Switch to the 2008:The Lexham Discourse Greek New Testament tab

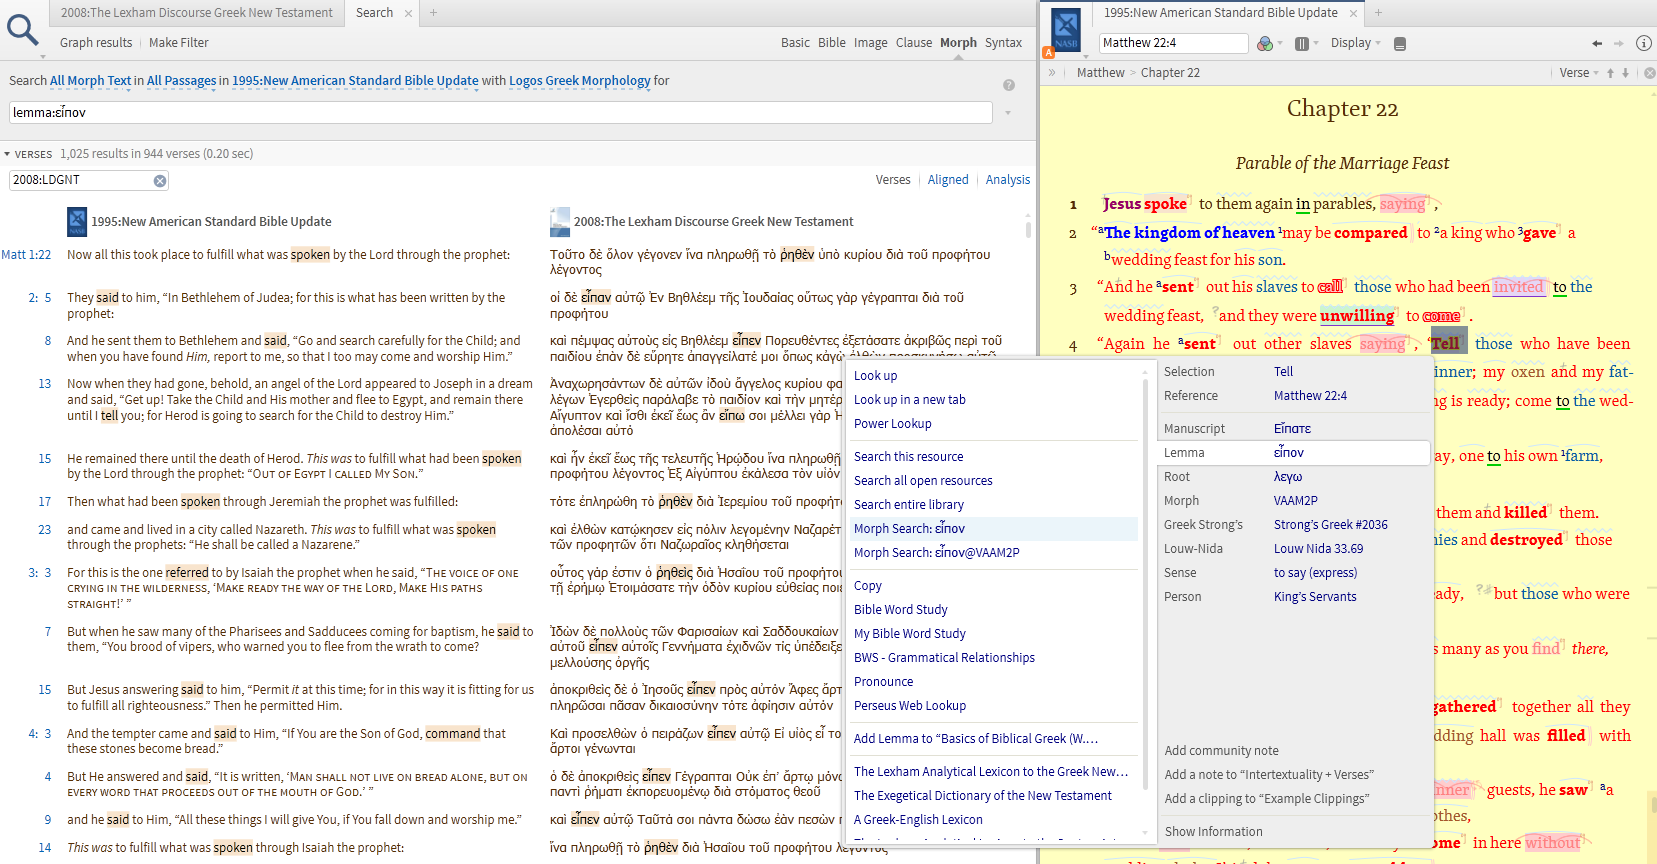click(196, 13)
